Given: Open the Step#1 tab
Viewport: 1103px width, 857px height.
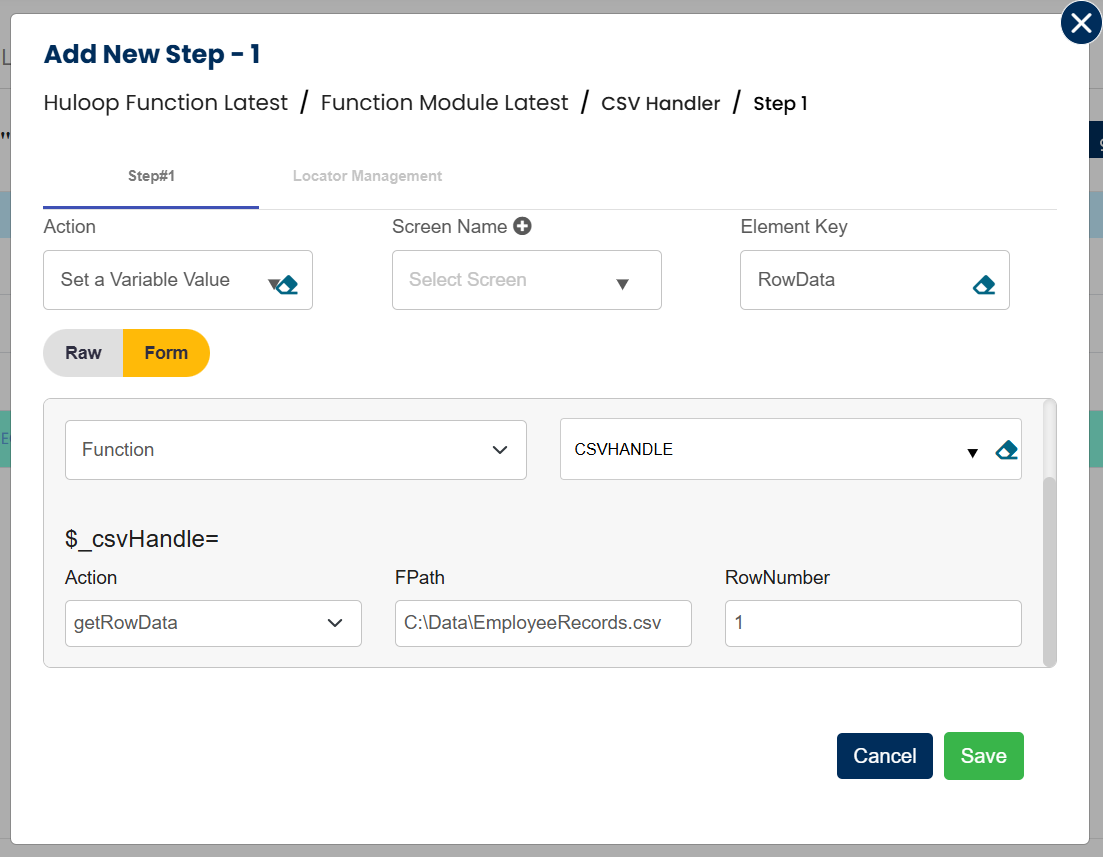Looking at the screenshot, I should (x=151, y=176).
